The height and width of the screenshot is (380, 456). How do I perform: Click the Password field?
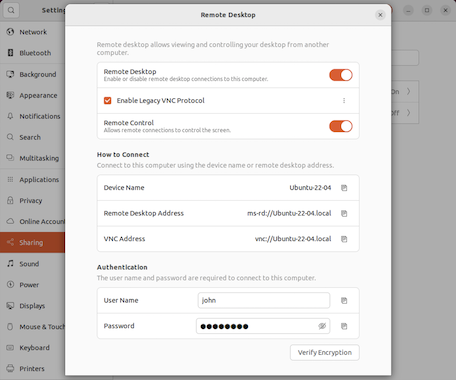pos(263,326)
